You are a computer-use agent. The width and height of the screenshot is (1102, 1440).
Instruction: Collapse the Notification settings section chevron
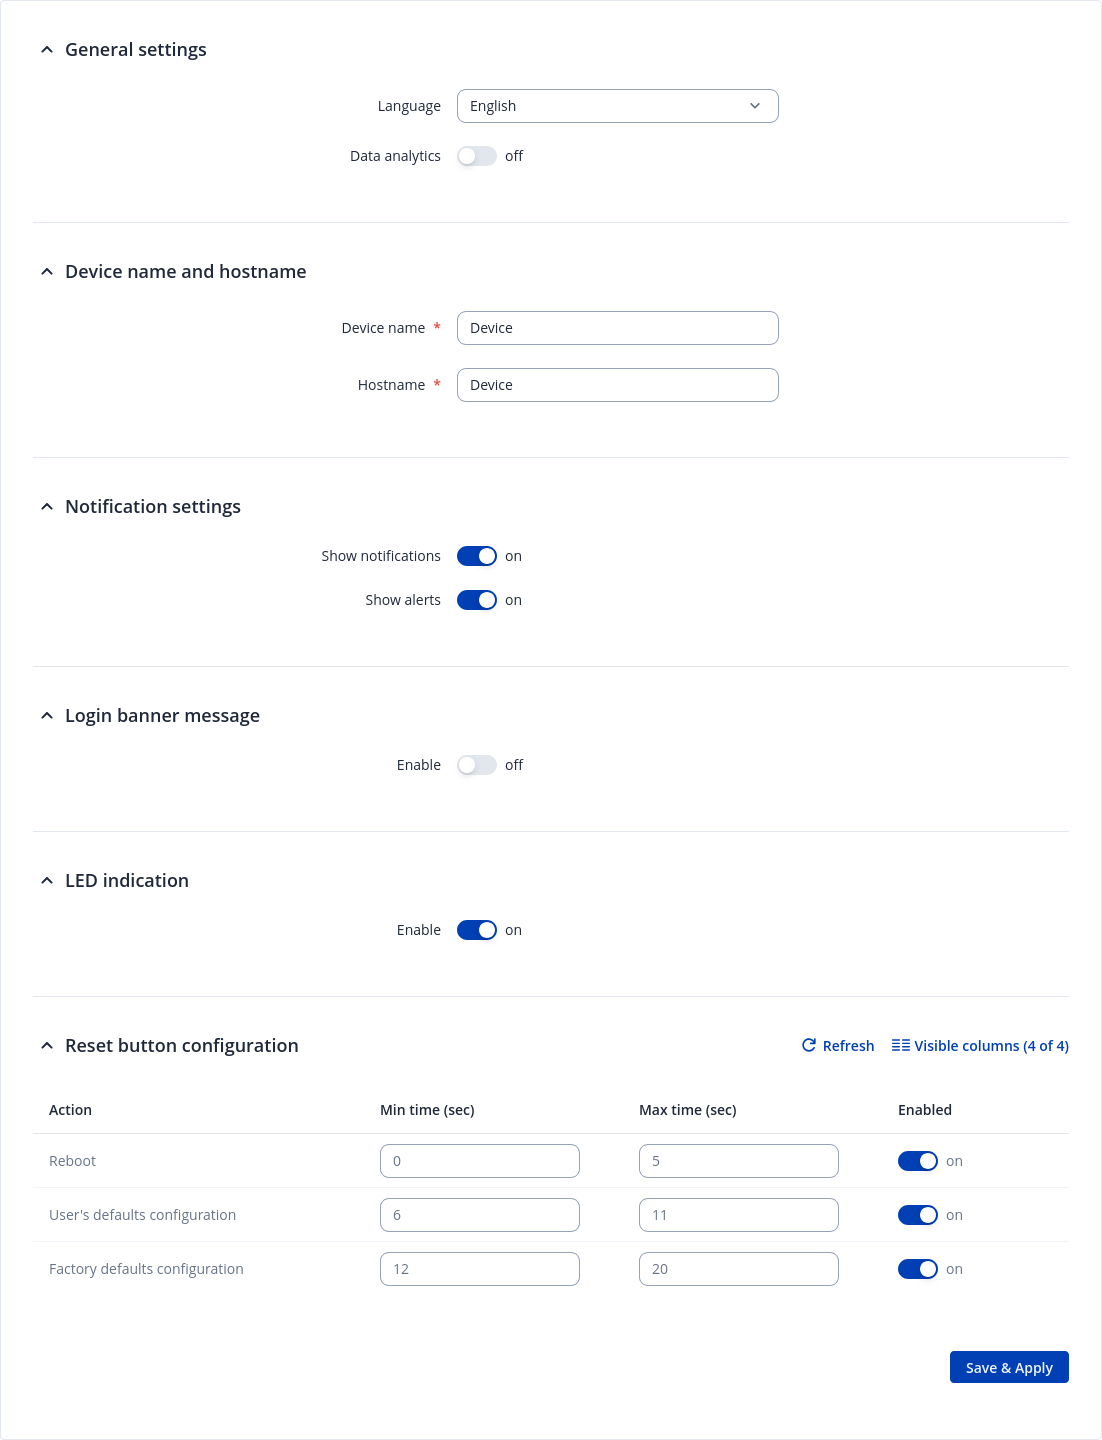point(47,507)
